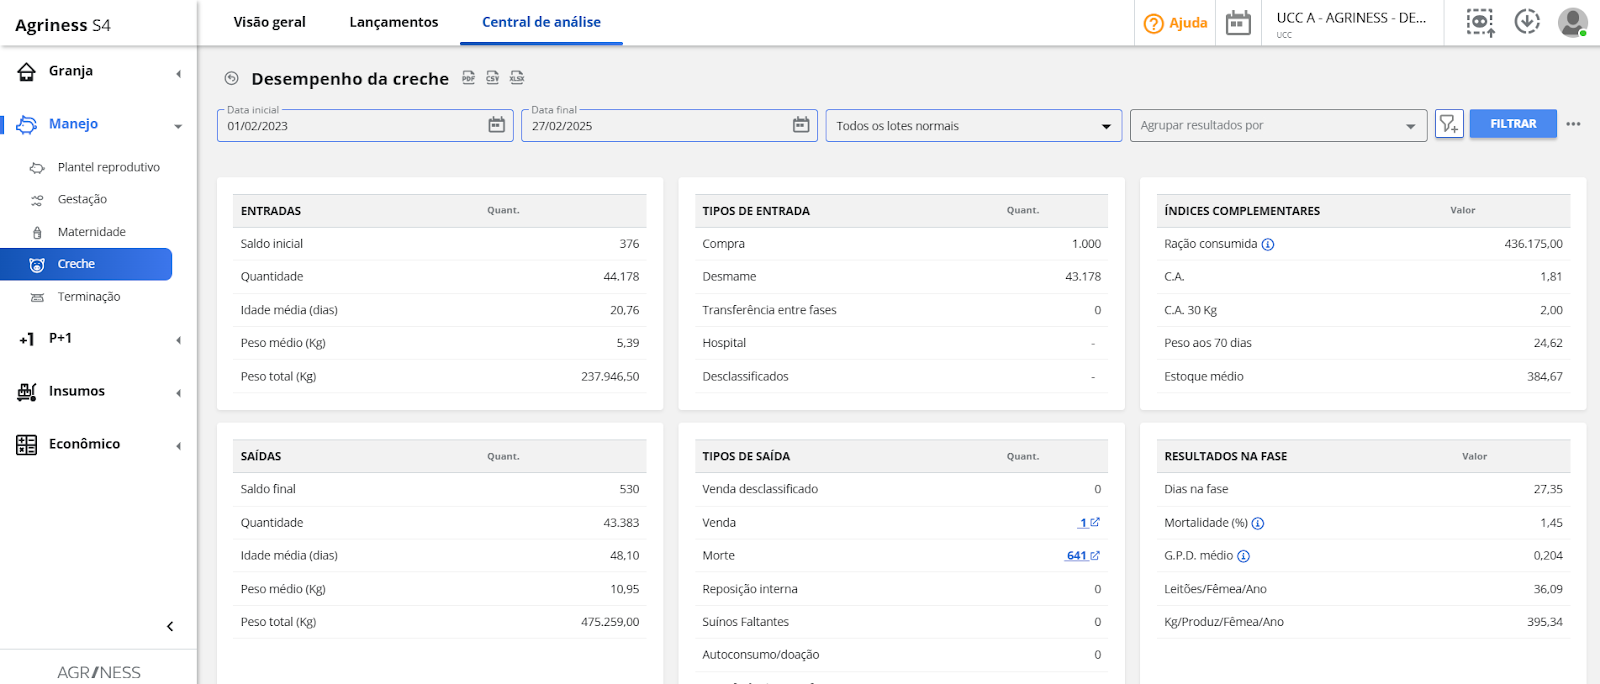Screen dimensions: 1600x684
Task: Click the Ração consumida info icon
Action: click(1268, 244)
